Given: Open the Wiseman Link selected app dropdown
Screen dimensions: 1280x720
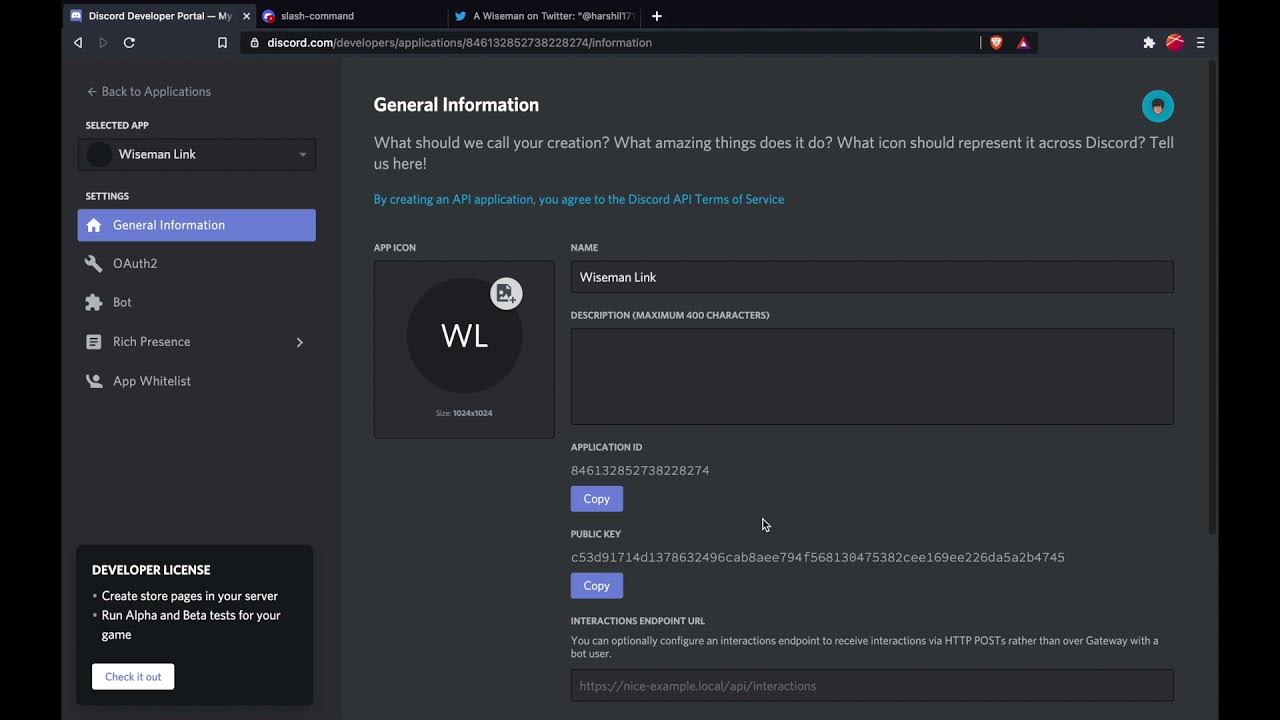Looking at the screenshot, I should coord(197,154).
